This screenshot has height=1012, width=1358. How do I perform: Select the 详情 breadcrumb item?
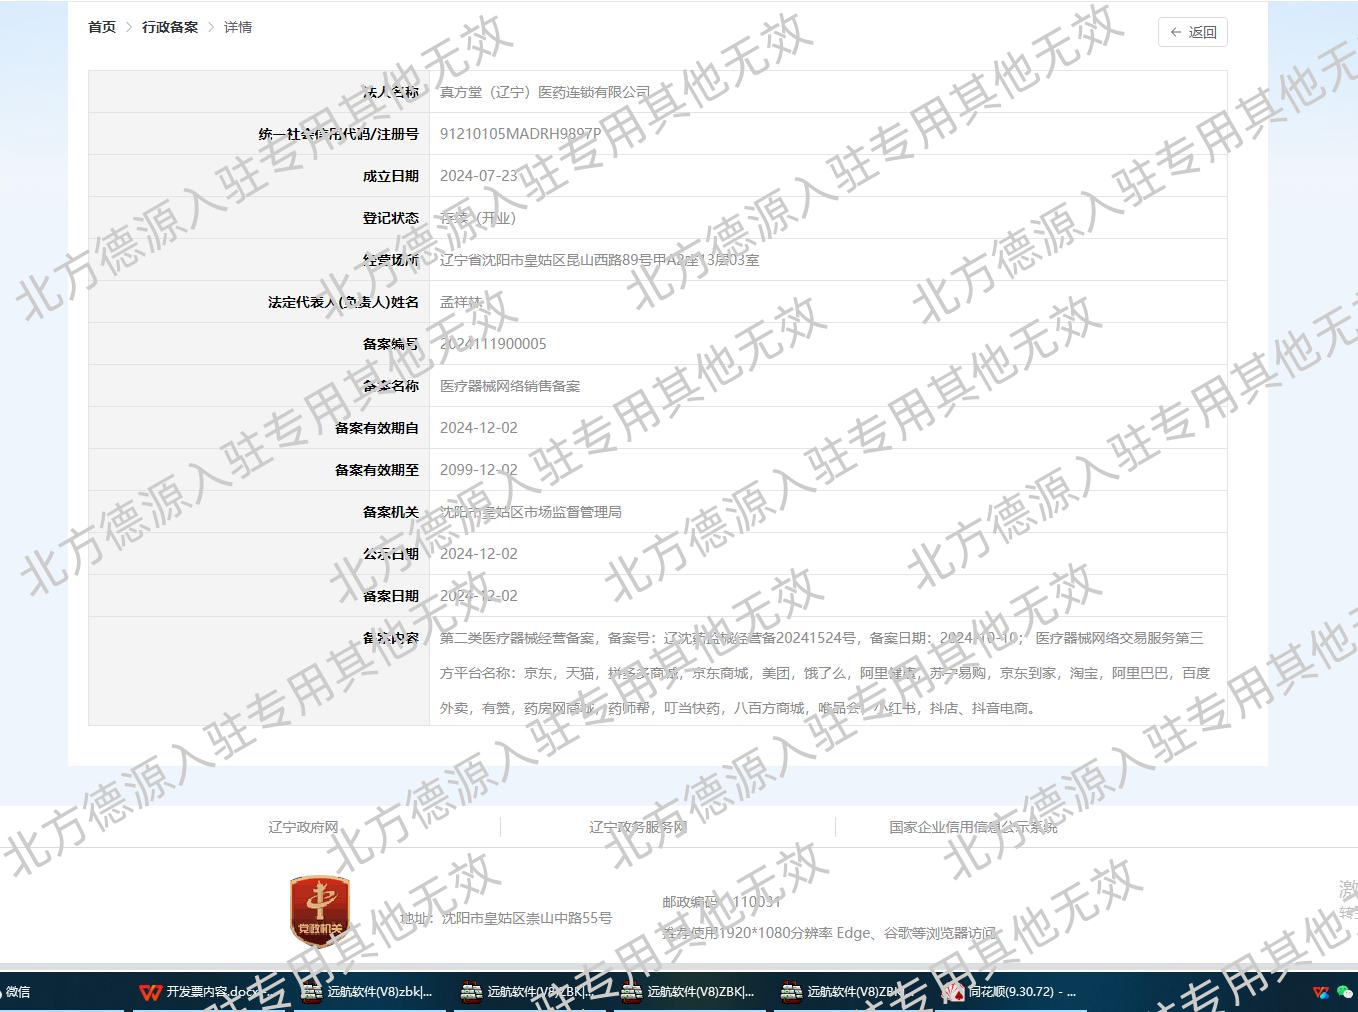point(238,27)
